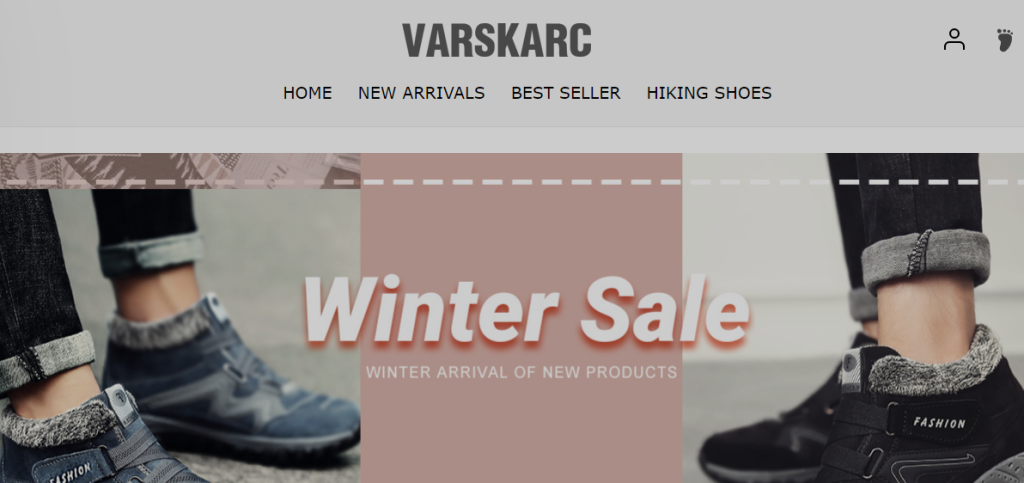Click the Winter Sale banner headline

526,310
